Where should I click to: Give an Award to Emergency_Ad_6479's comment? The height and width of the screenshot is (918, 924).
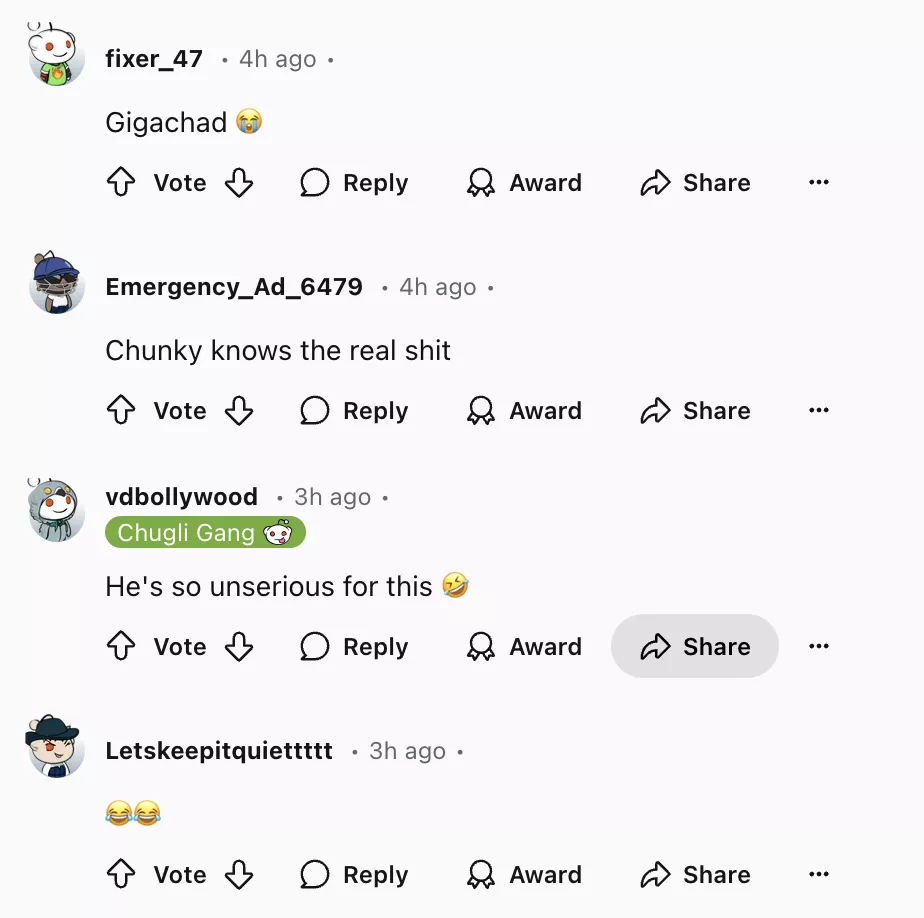click(524, 410)
